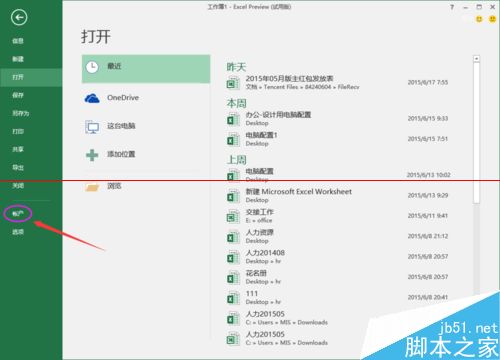This screenshot has width=500, height=360.
Task: Click the scrollbar up arrow
Action: coord(477,59)
